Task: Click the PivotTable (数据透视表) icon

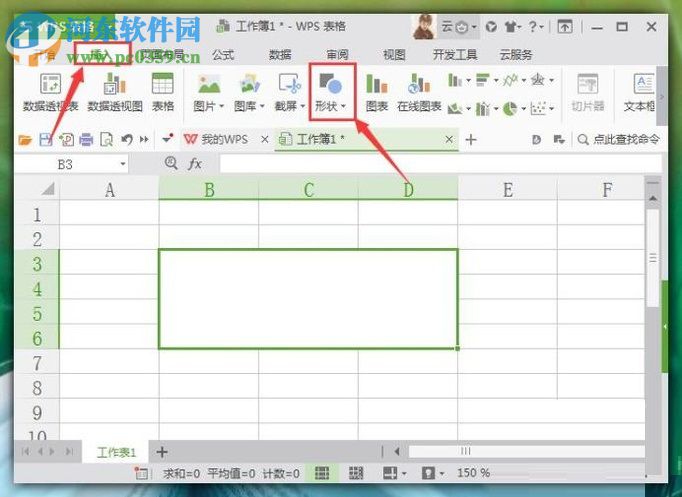Action: pos(51,84)
